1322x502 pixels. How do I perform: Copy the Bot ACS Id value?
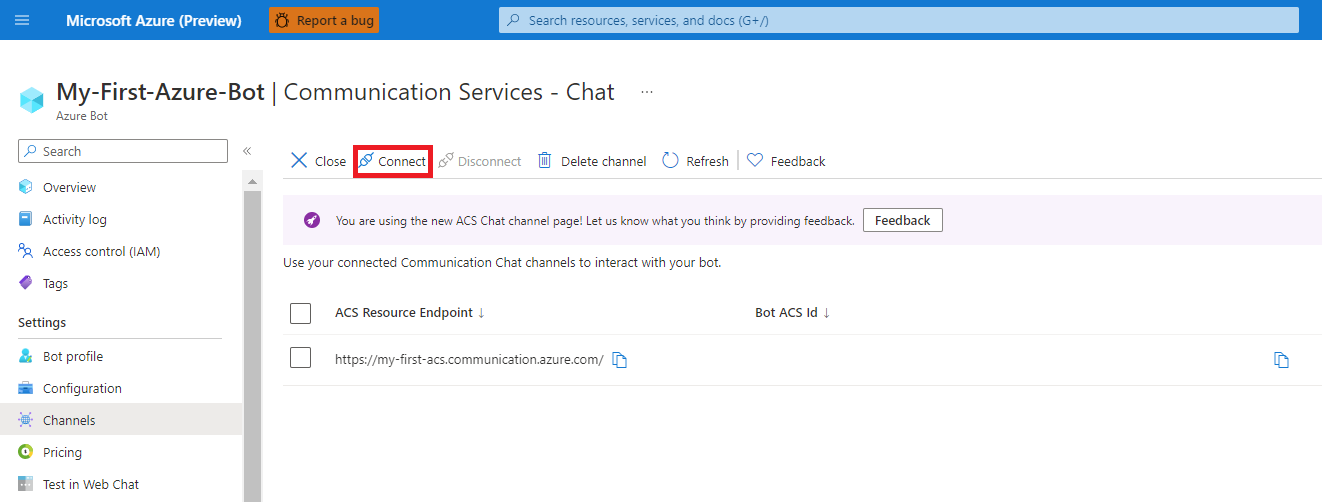(1281, 360)
